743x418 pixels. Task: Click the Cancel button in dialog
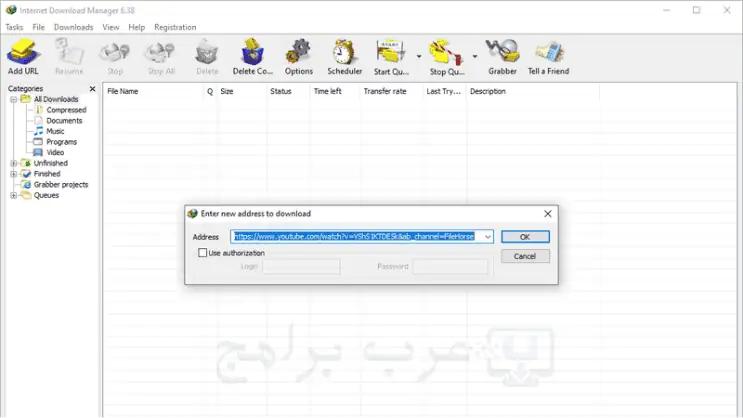(x=525, y=256)
